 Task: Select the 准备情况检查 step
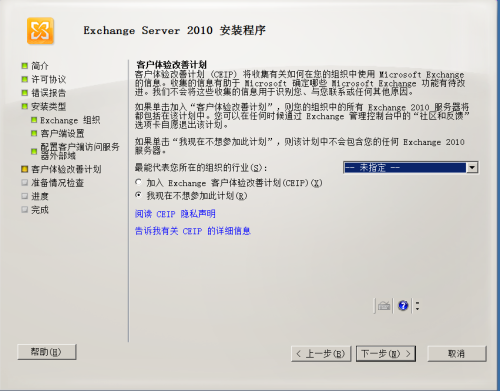point(53,183)
